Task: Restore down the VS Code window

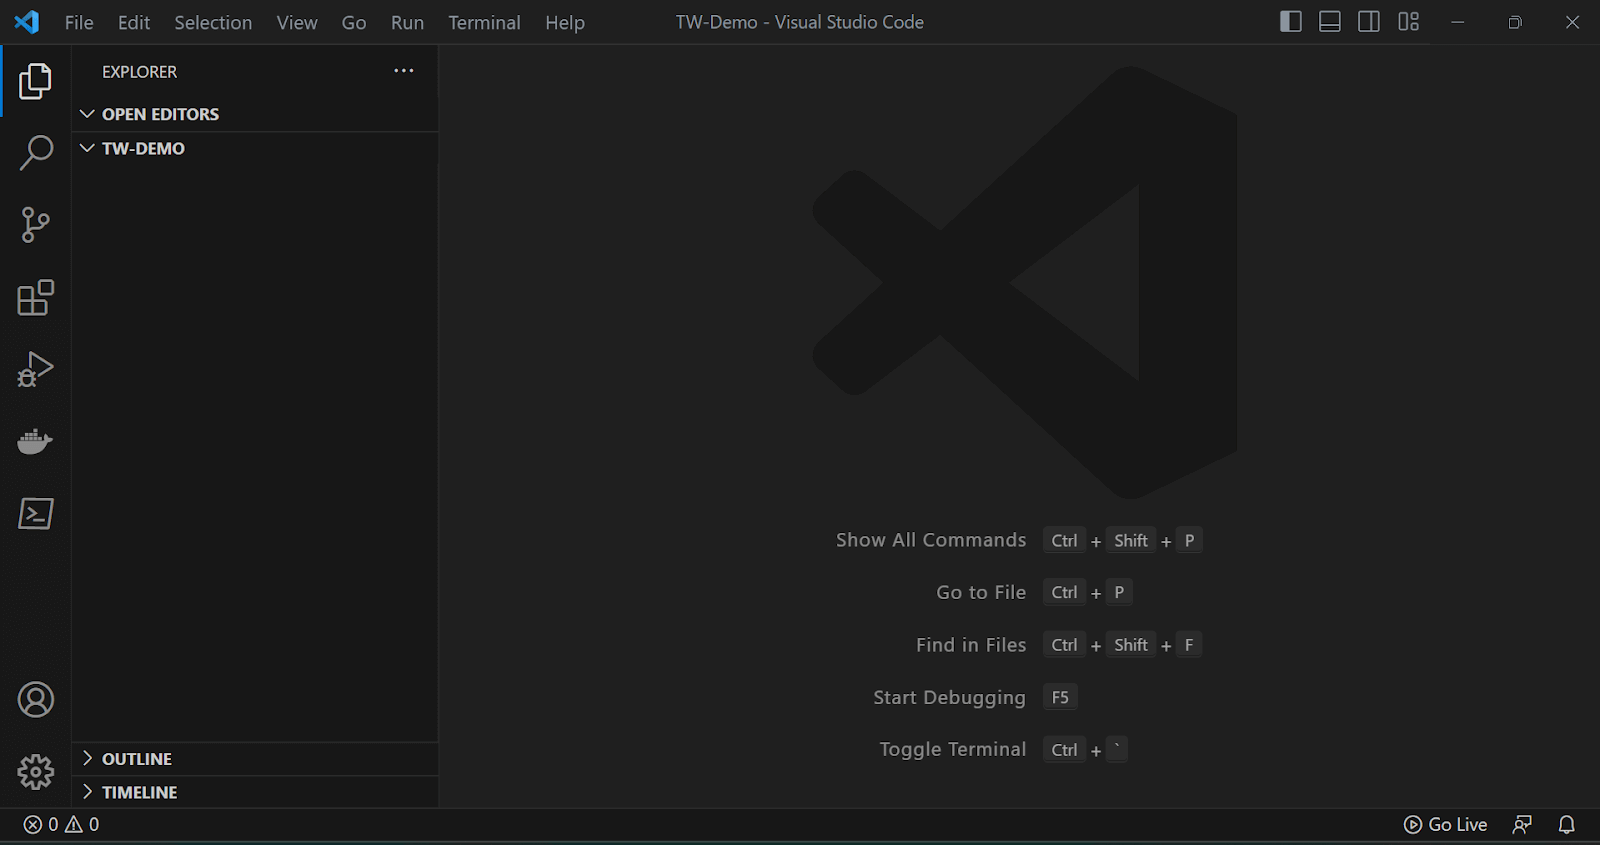Action: click(1515, 22)
